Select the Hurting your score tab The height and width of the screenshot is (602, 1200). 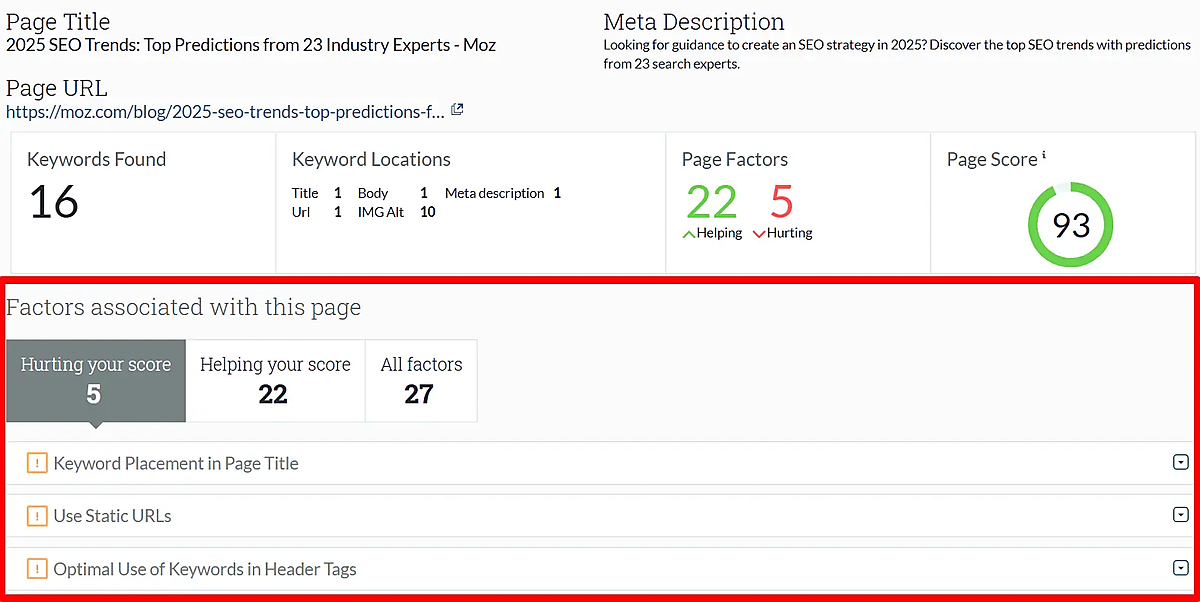point(96,380)
